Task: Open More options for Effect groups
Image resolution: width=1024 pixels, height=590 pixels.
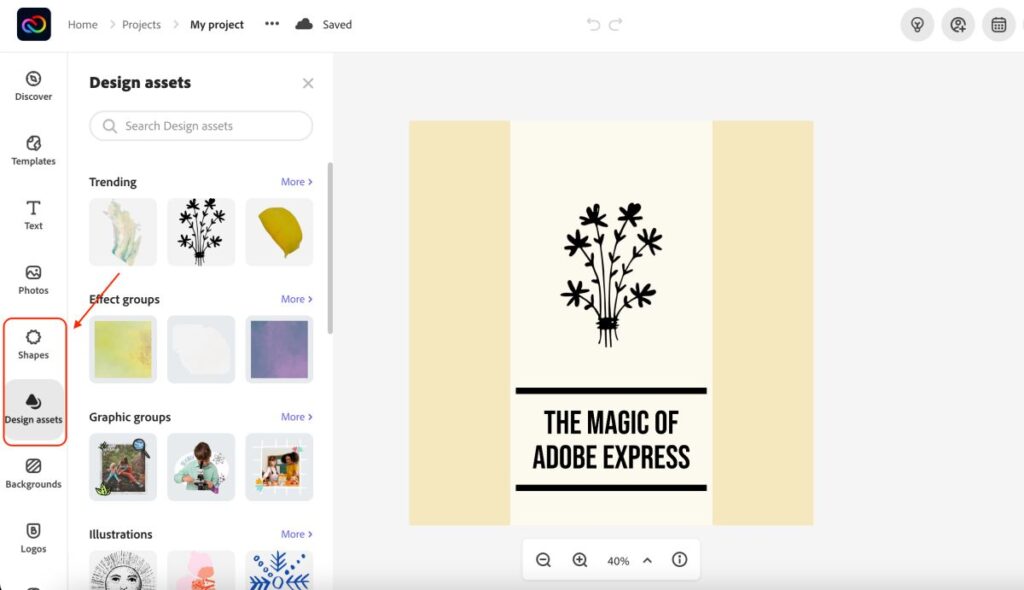Action: [294, 299]
